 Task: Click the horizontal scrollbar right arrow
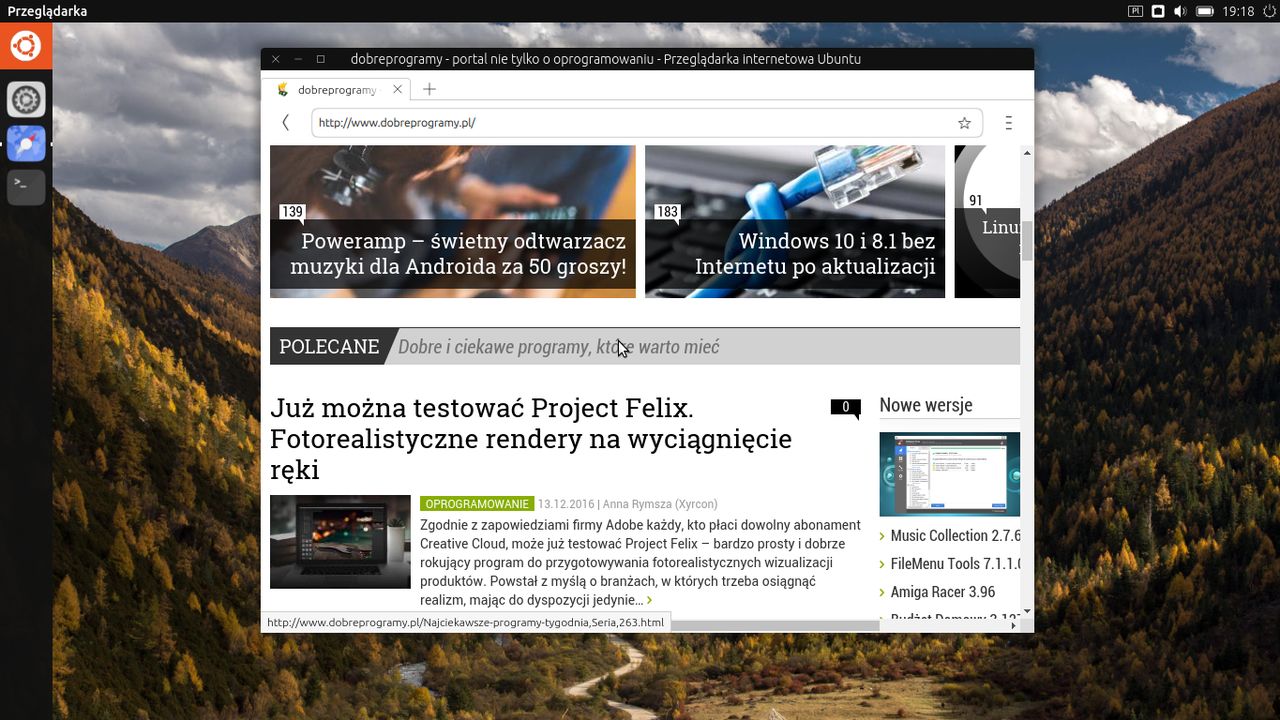1013,626
